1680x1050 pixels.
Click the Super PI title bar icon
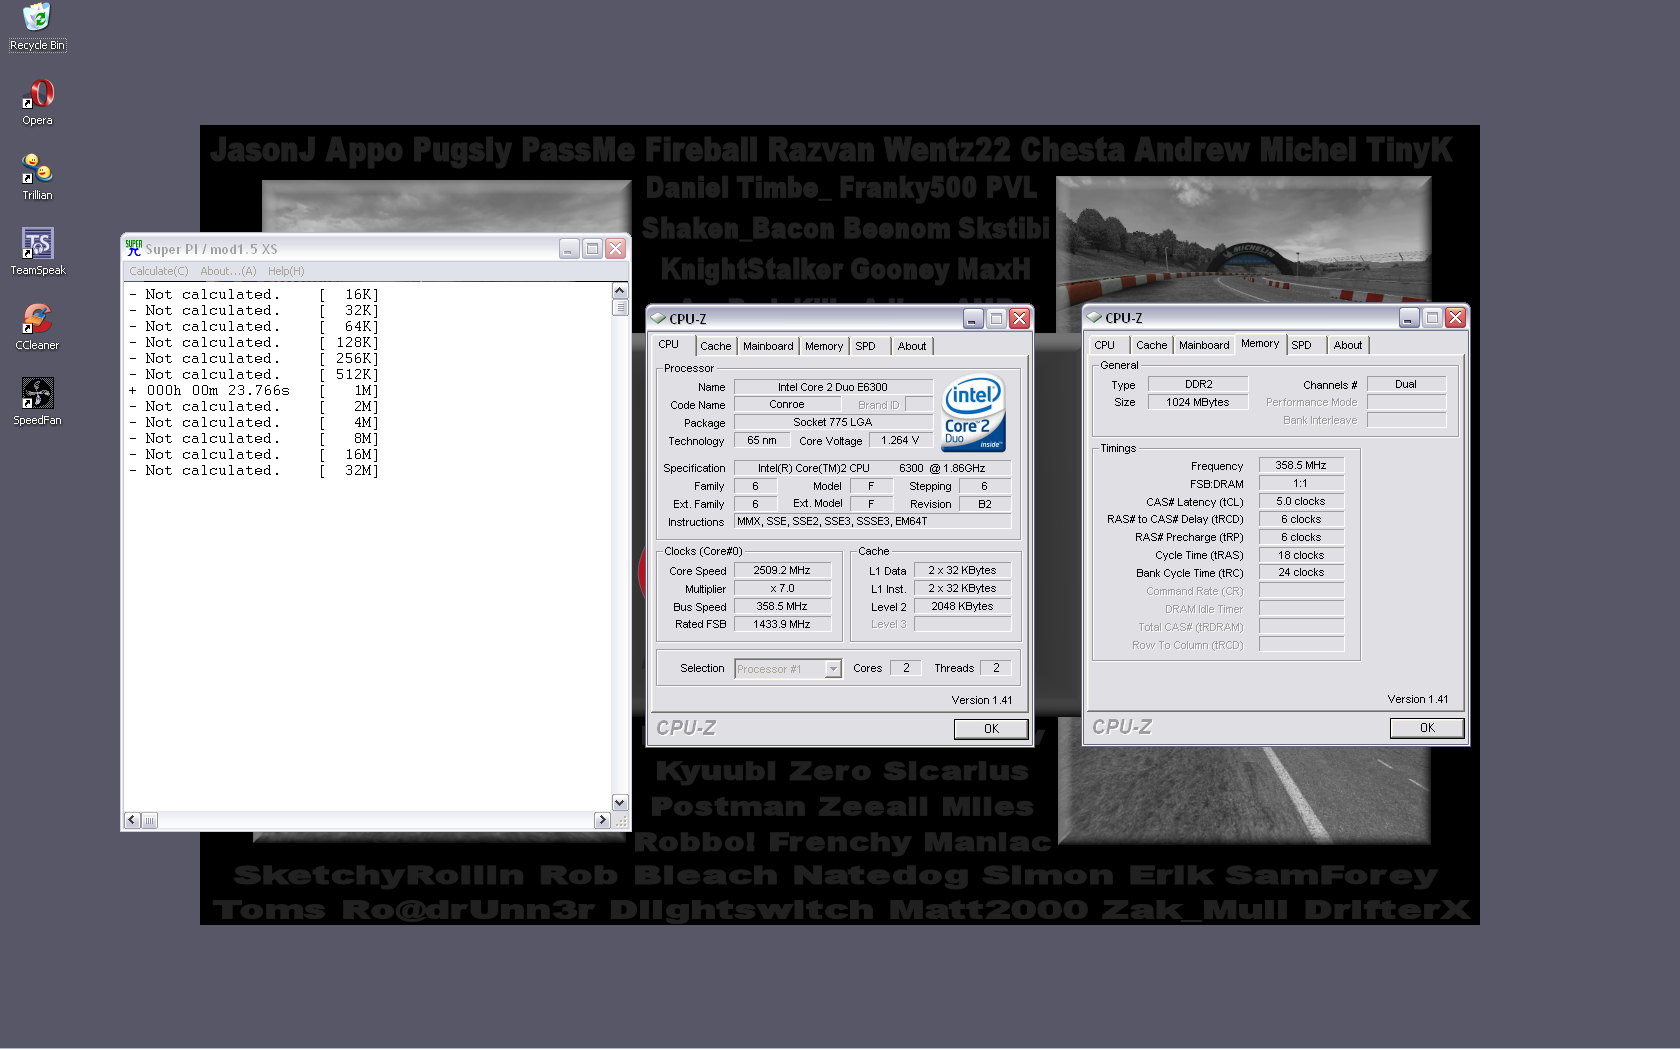(x=134, y=248)
